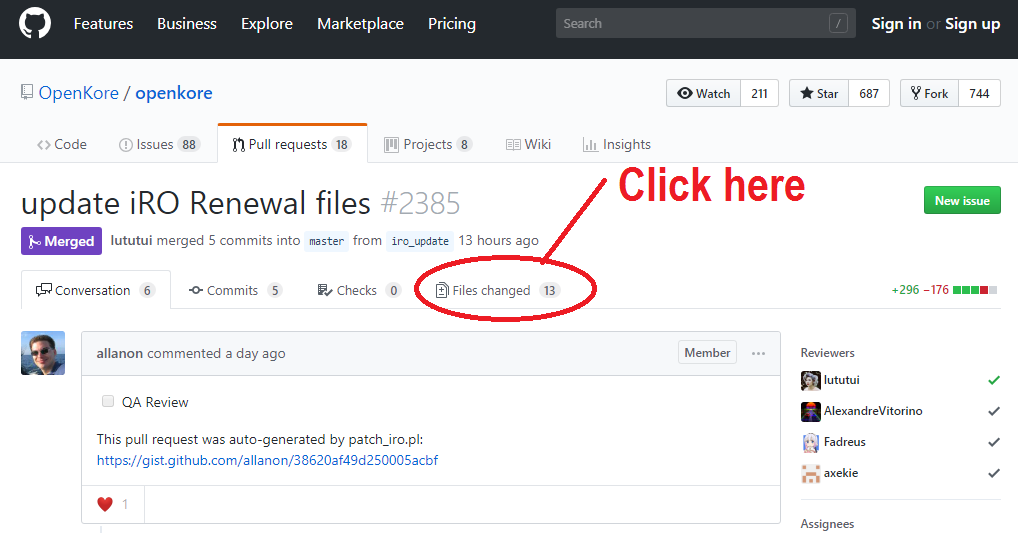Switch to the Issues tab
The height and width of the screenshot is (533, 1018).
159,144
